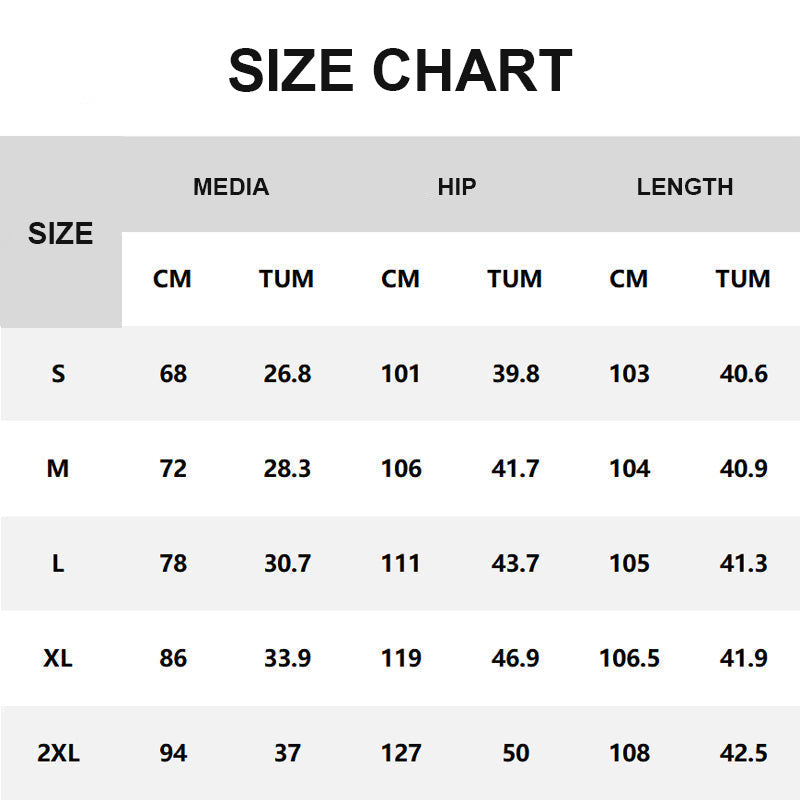
Task: Select the L size row label
Action: click(x=58, y=563)
